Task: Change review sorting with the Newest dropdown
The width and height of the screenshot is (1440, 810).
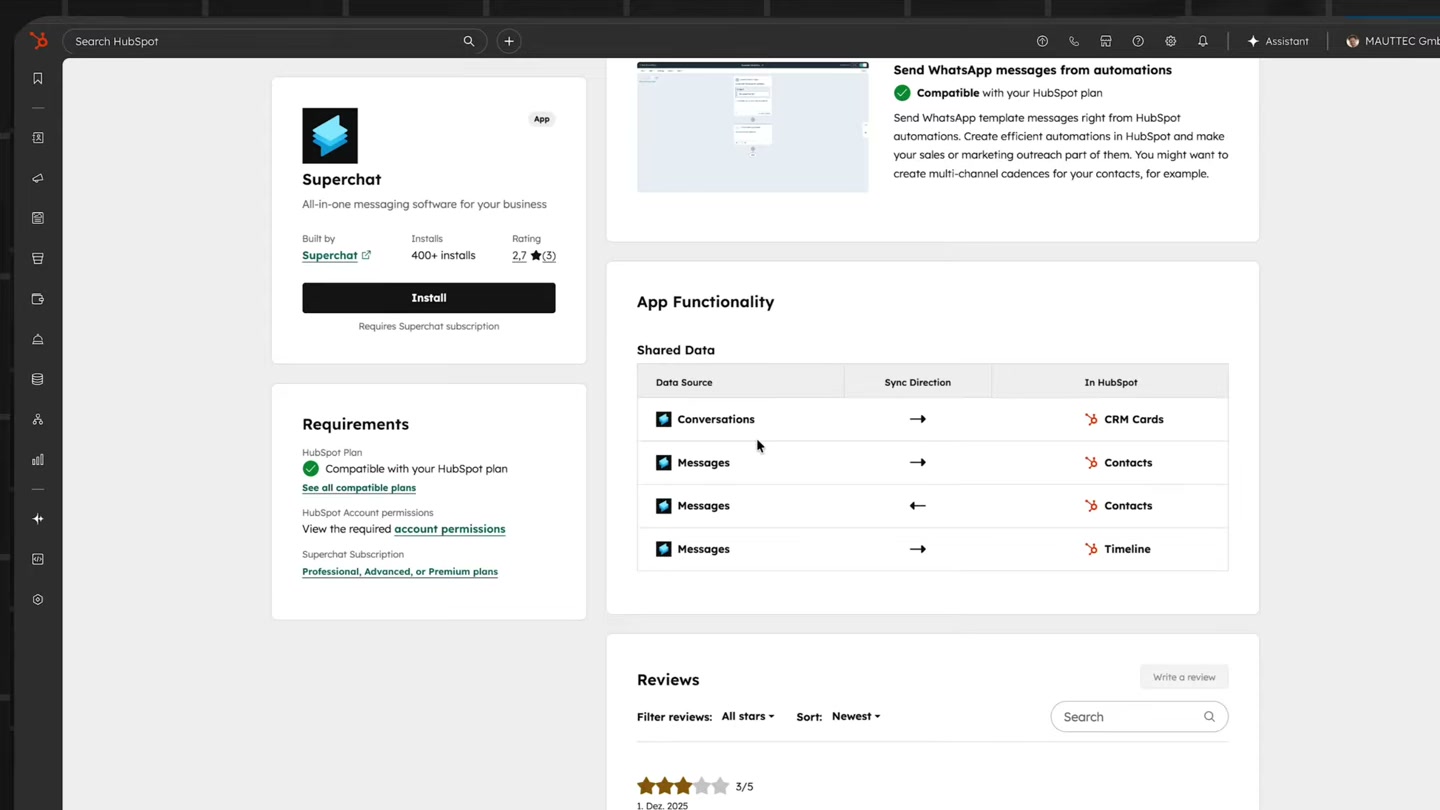Action: (x=854, y=716)
